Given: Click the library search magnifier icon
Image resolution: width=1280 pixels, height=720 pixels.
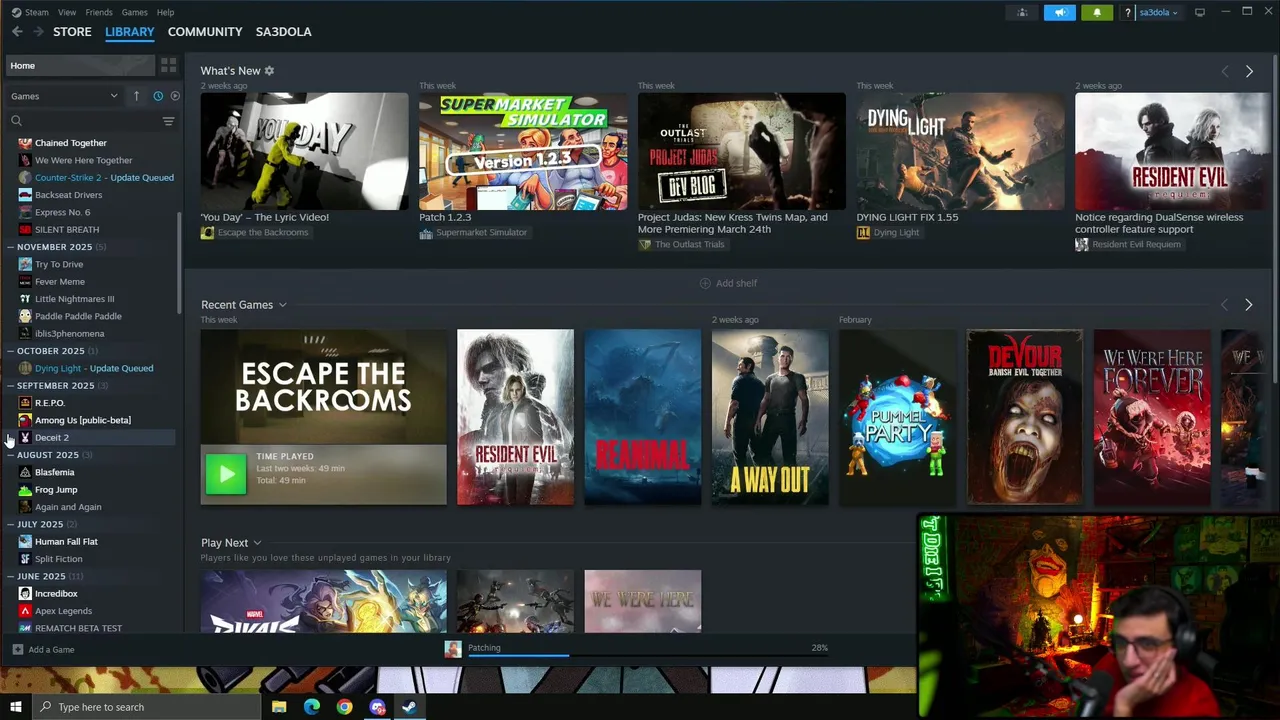Looking at the screenshot, I should [16, 121].
